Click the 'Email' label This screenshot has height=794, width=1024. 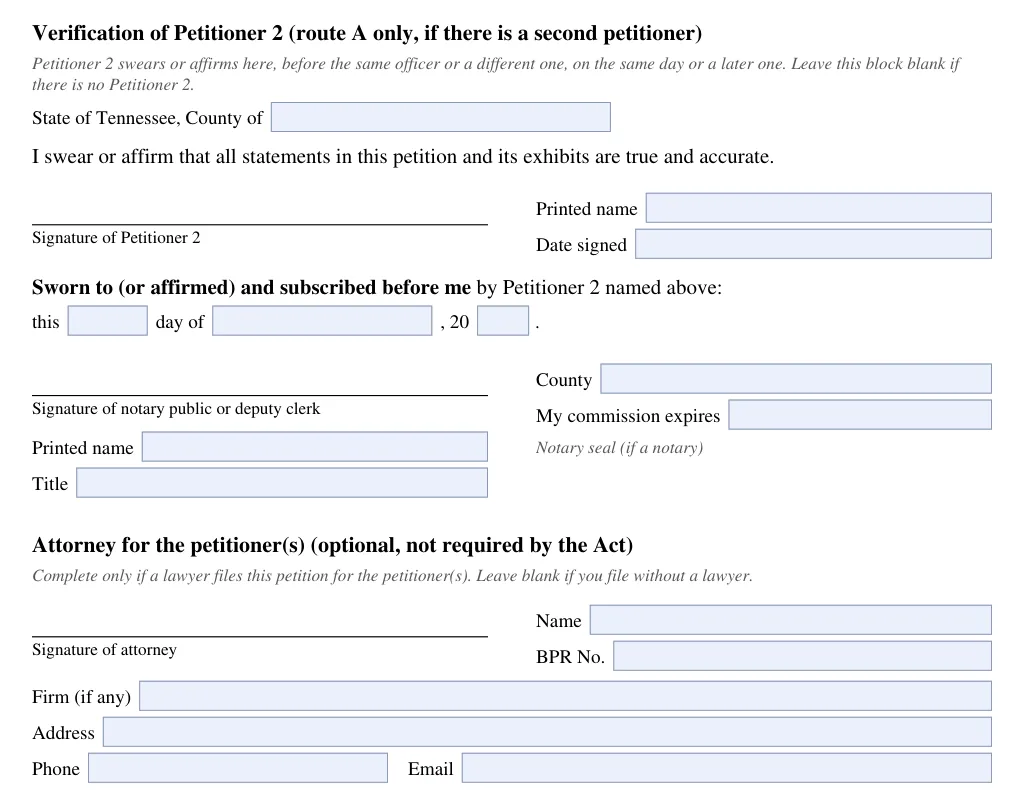coord(430,769)
